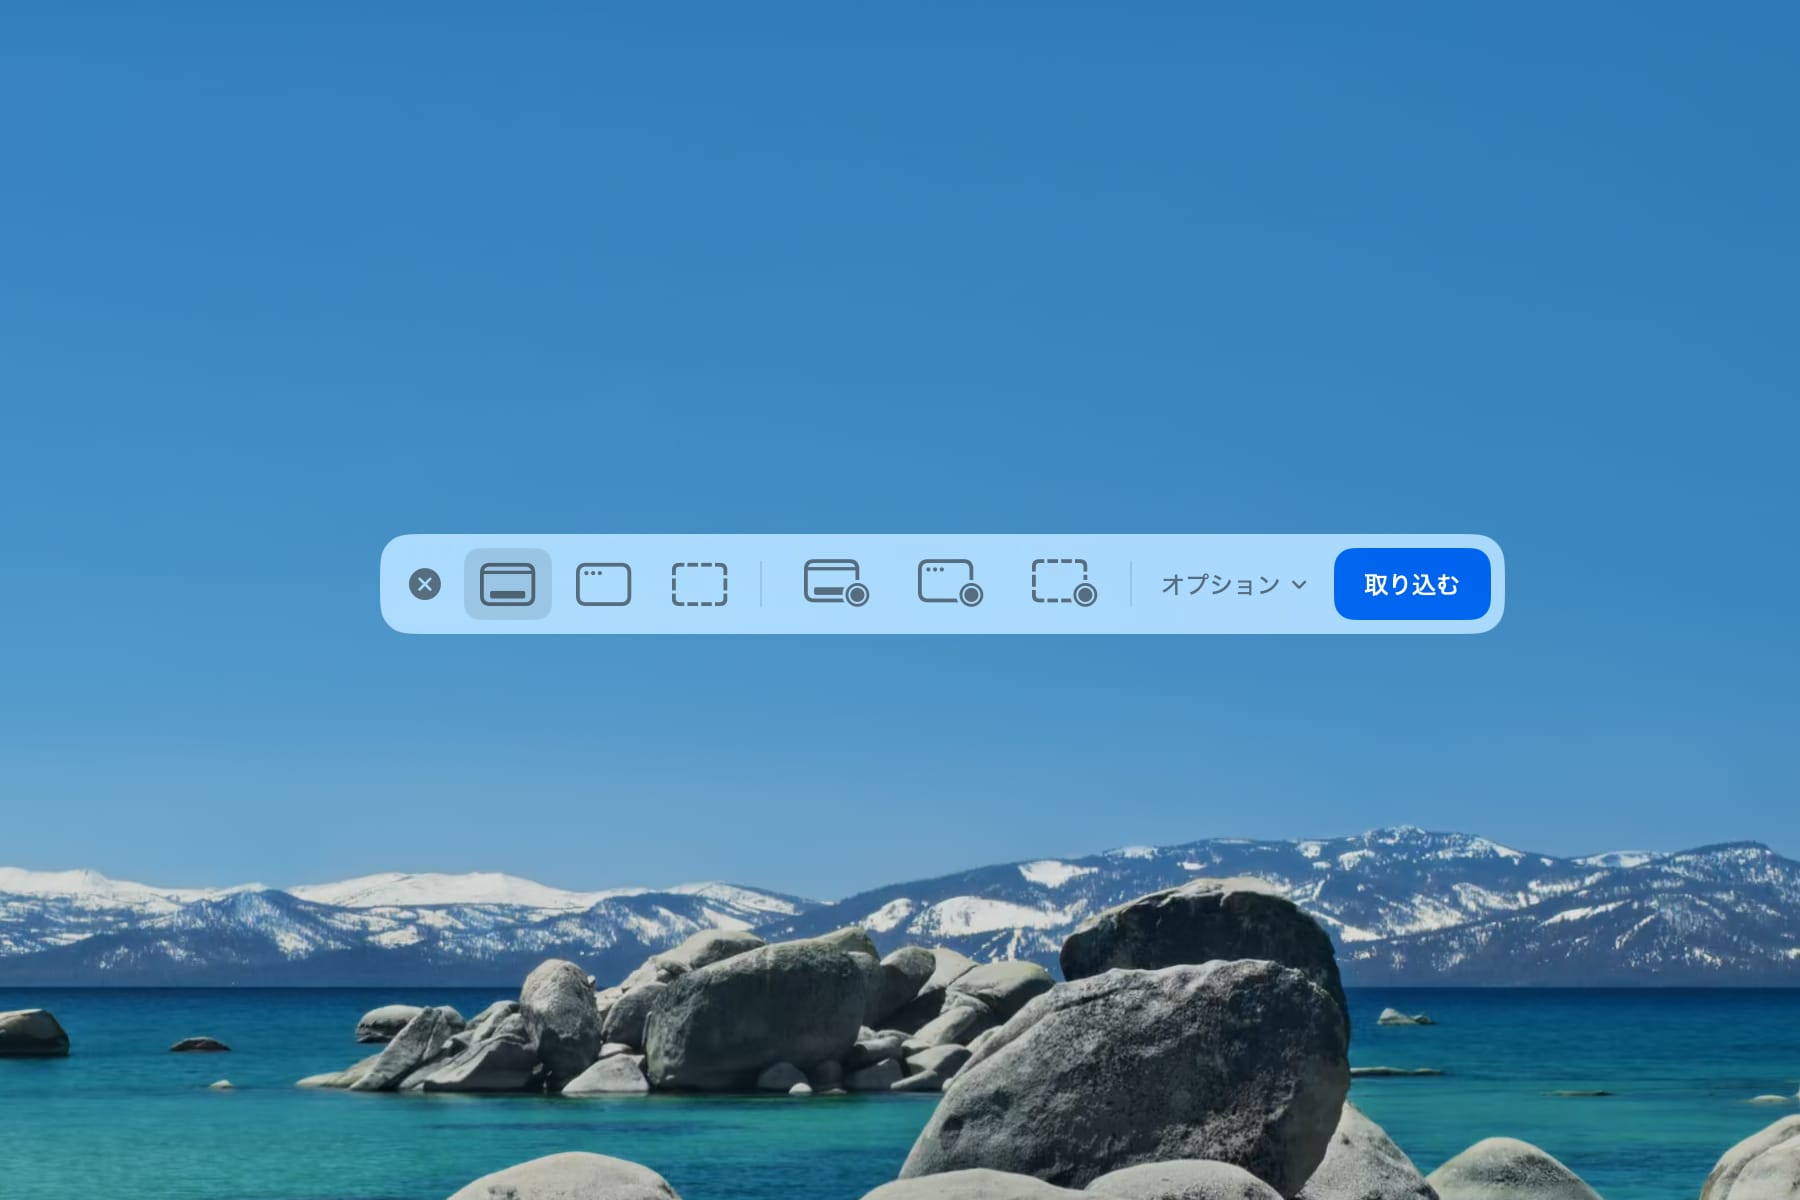This screenshot has height=1200, width=1800.
Task: Expand the chevron next to オプション
Action: (x=1298, y=585)
